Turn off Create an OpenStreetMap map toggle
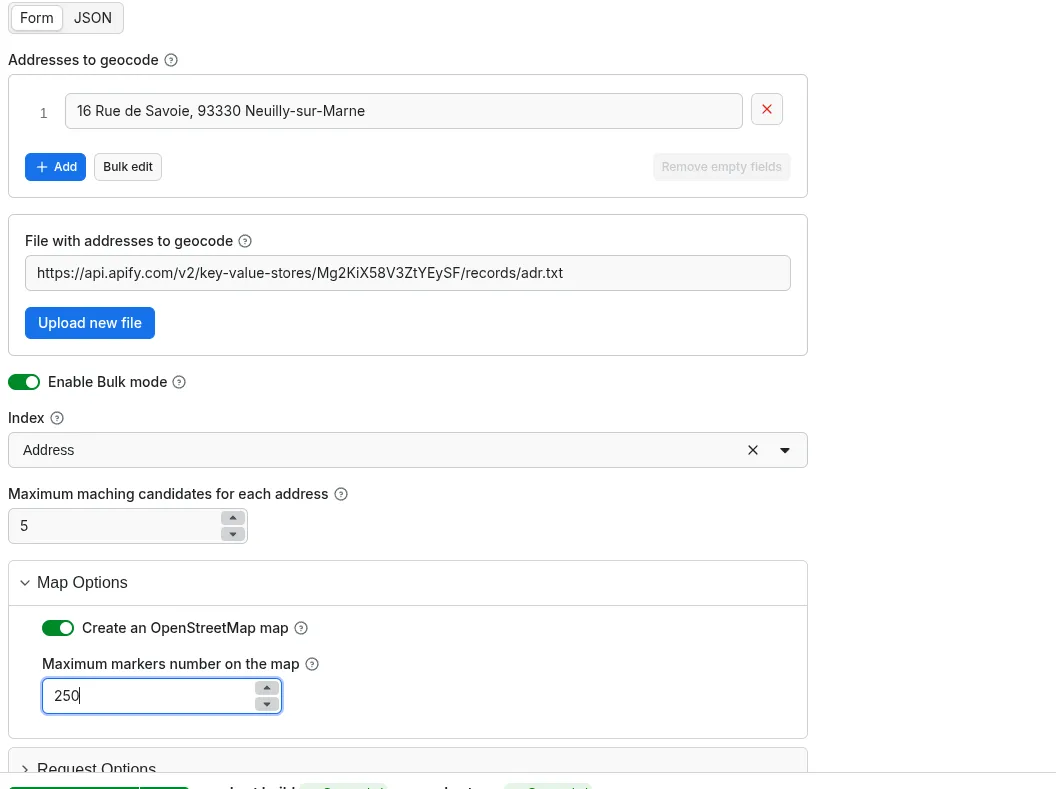1056x789 pixels. pyautogui.click(x=58, y=628)
